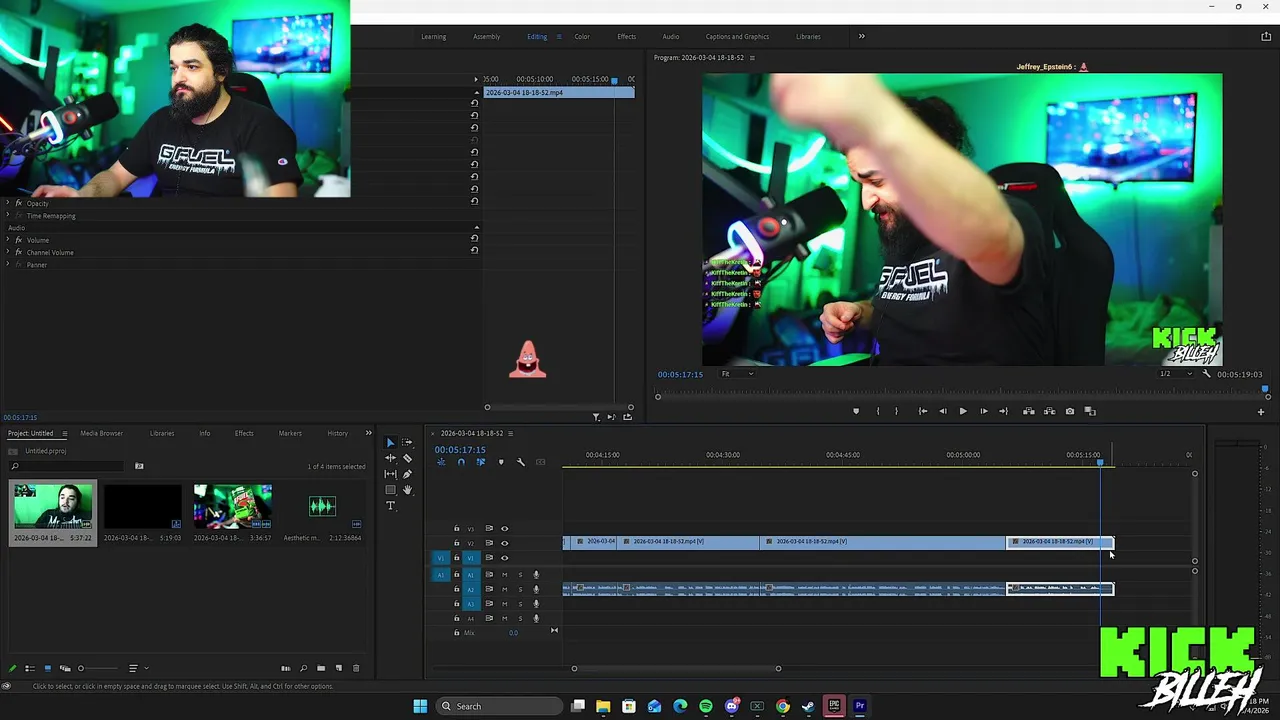This screenshot has height=720, width=1280.
Task: Click Find icon in Project panel footer
Action: (303, 668)
